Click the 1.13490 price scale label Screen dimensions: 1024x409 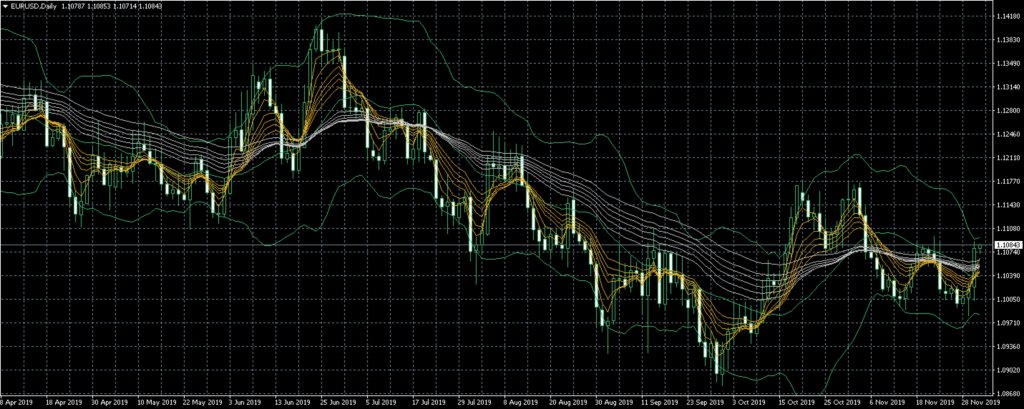(1009, 64)
